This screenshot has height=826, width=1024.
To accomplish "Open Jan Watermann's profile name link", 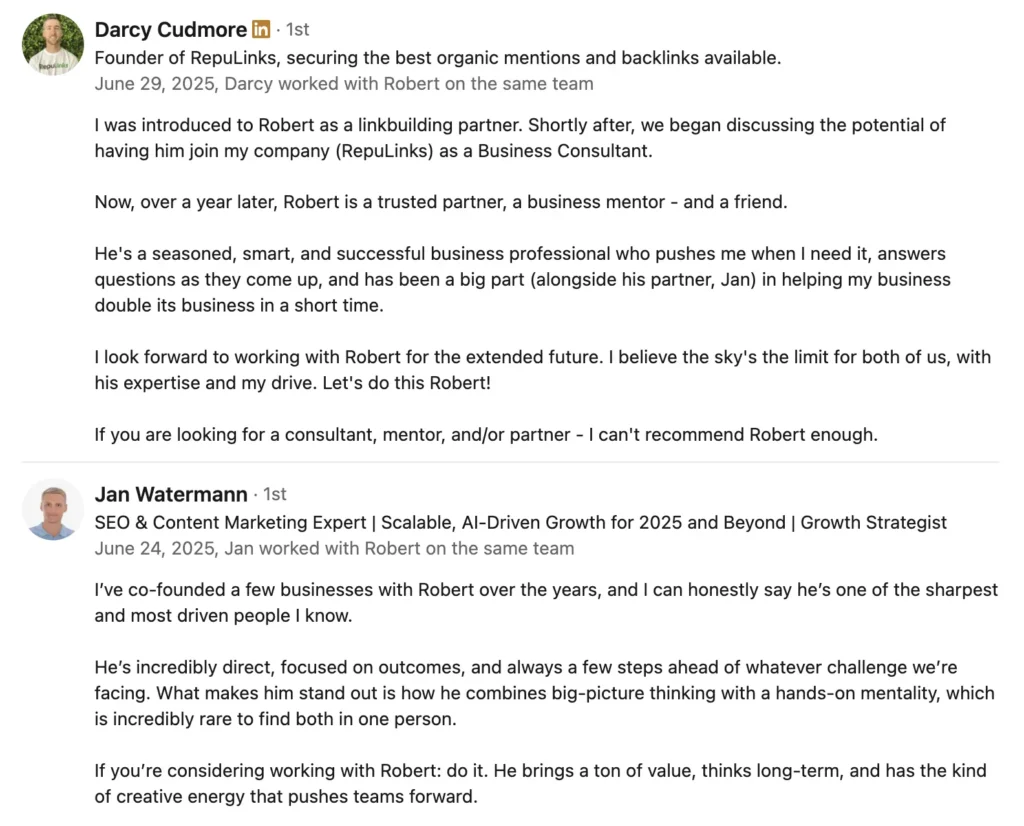I will click(x=171, y=494).
